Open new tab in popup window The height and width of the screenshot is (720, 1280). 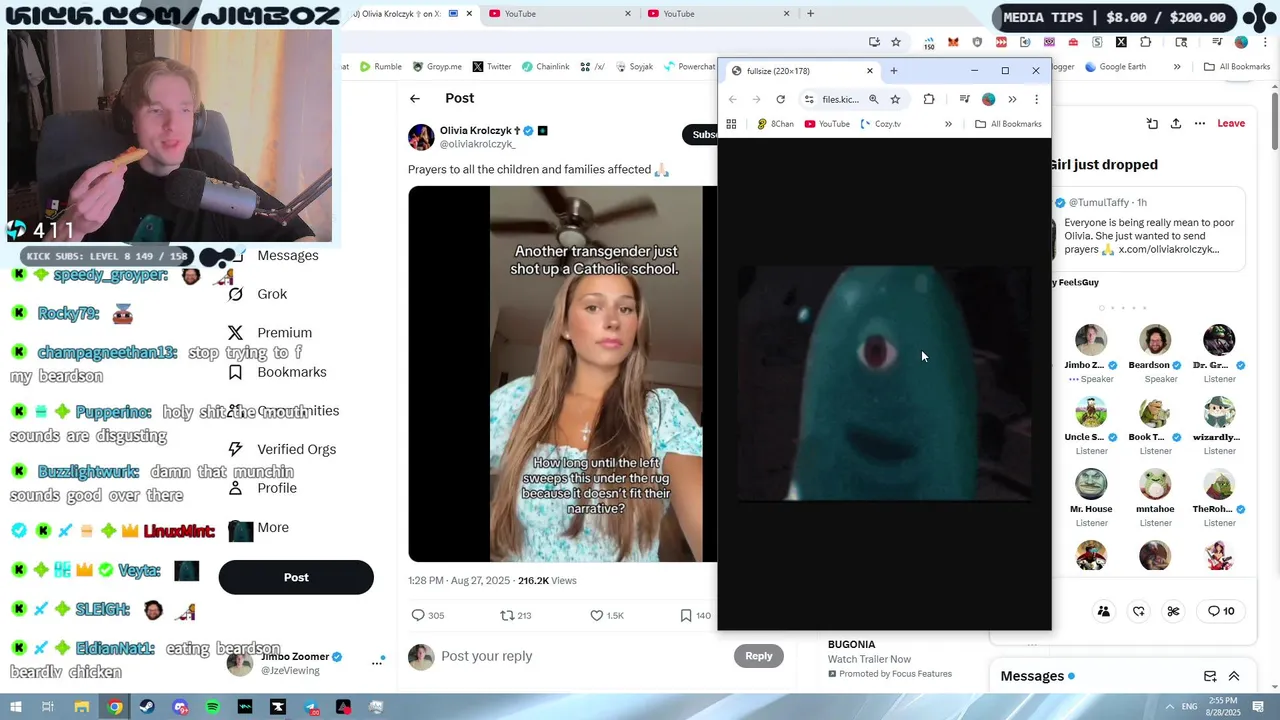click(894, 71)
